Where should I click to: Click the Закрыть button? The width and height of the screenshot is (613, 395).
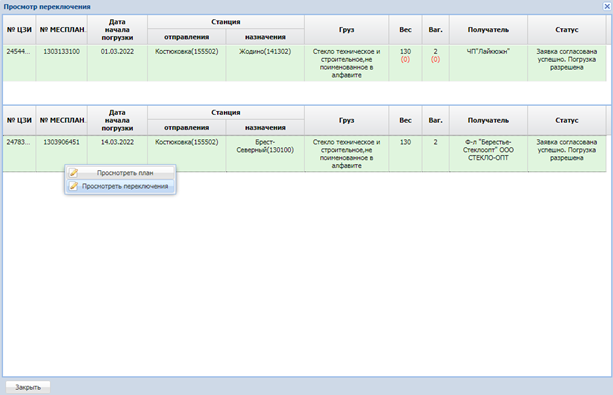pyautogui.click(x=28, y=387)
